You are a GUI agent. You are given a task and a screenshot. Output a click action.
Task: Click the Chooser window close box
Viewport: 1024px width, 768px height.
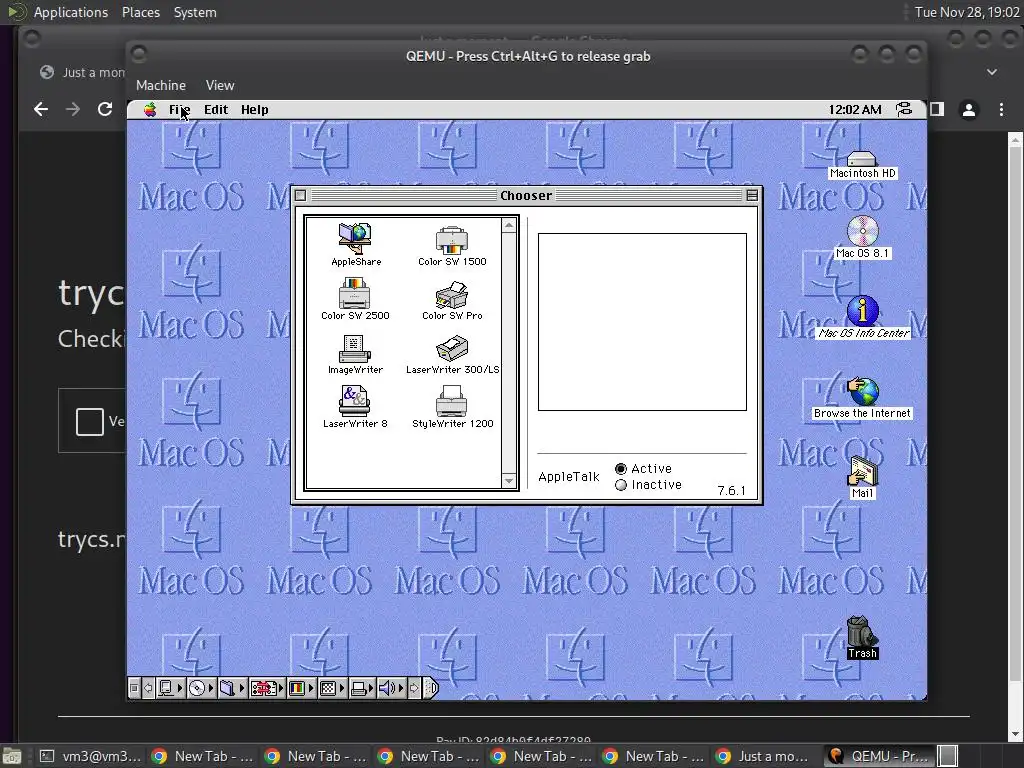click(300, 195)
